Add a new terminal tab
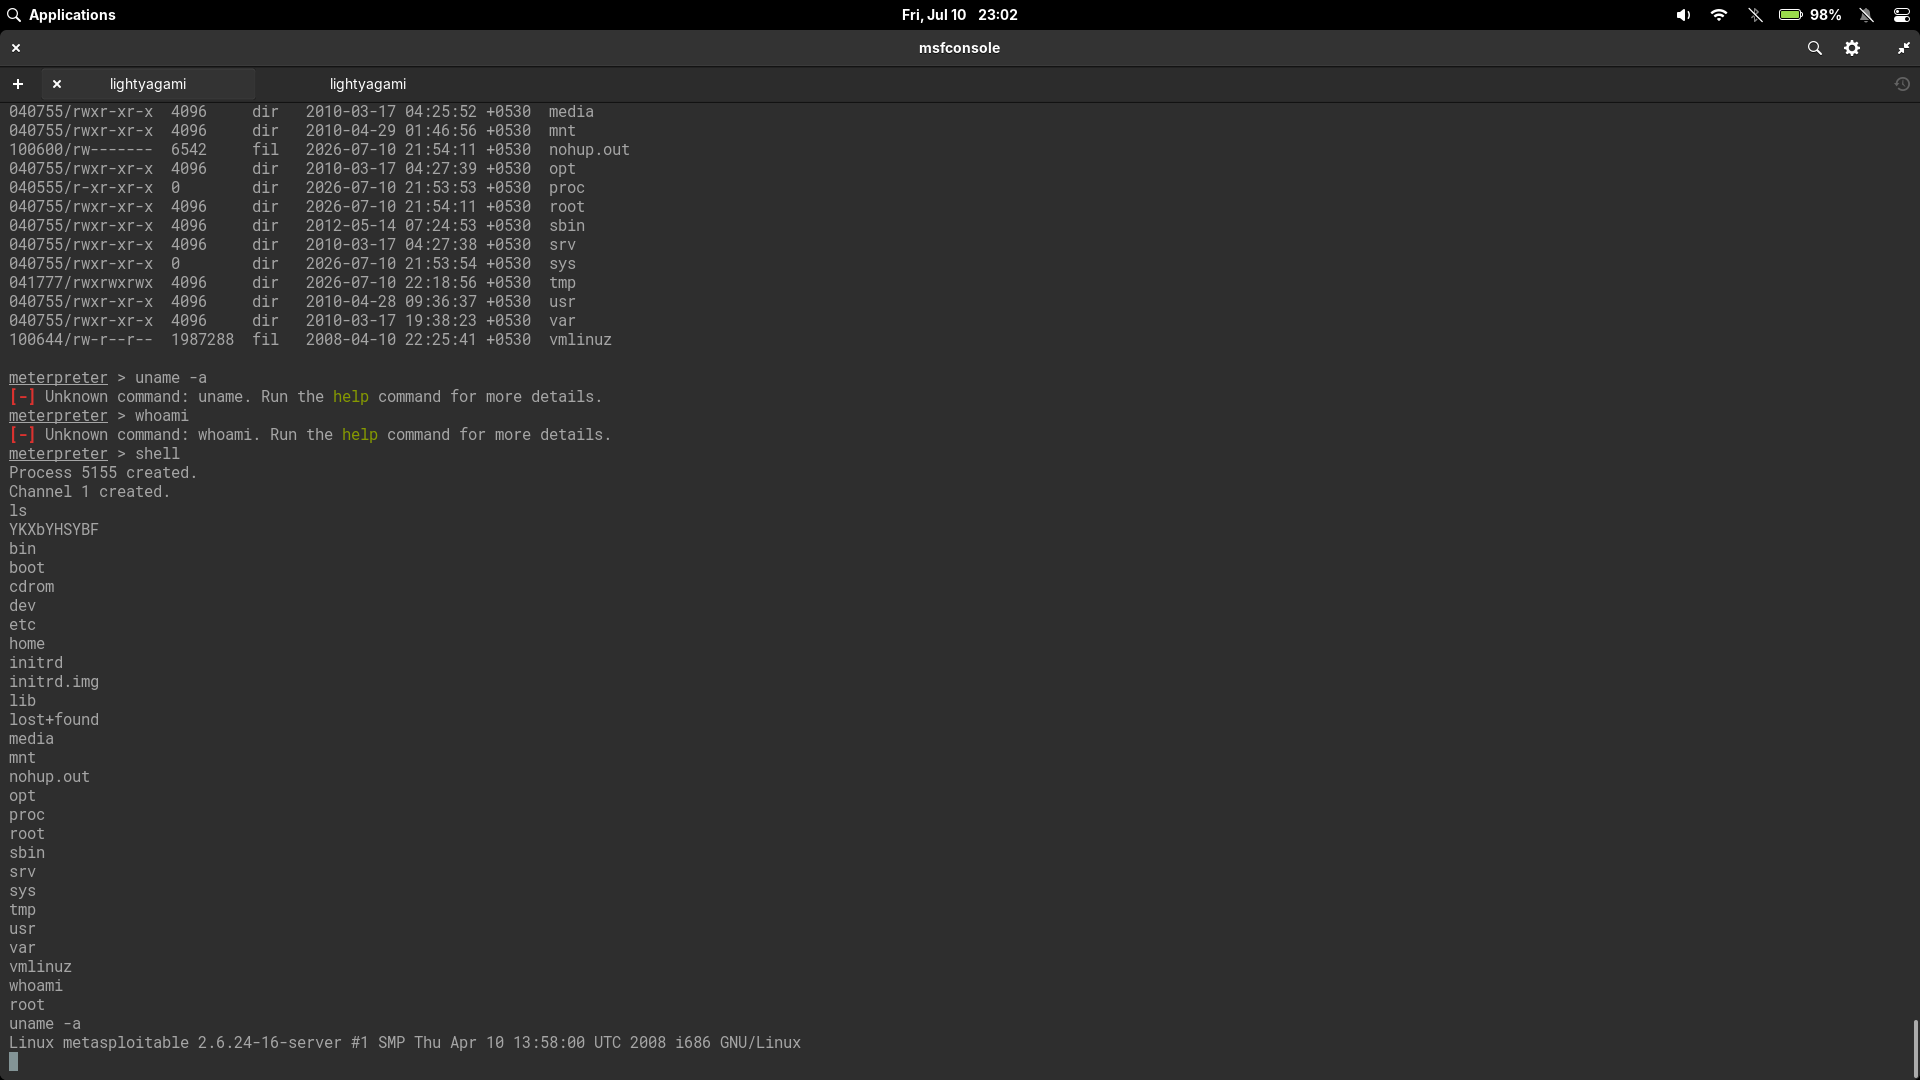Viewport: 1920px width, 1080px height. (x=18, y=84)
